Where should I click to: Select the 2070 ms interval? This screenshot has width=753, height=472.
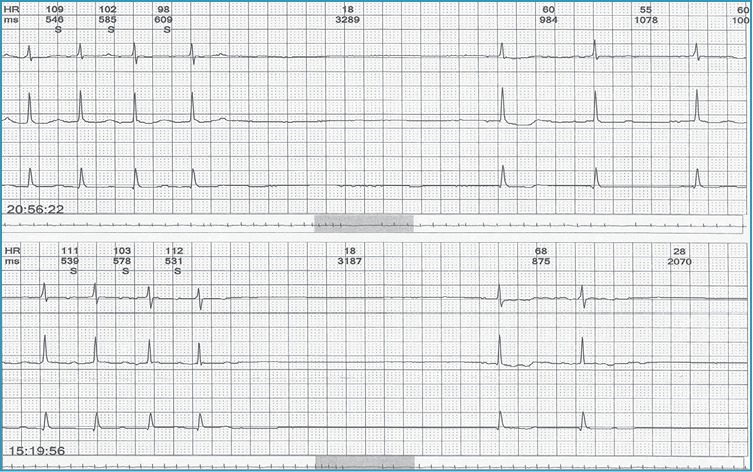click(679, 262)
